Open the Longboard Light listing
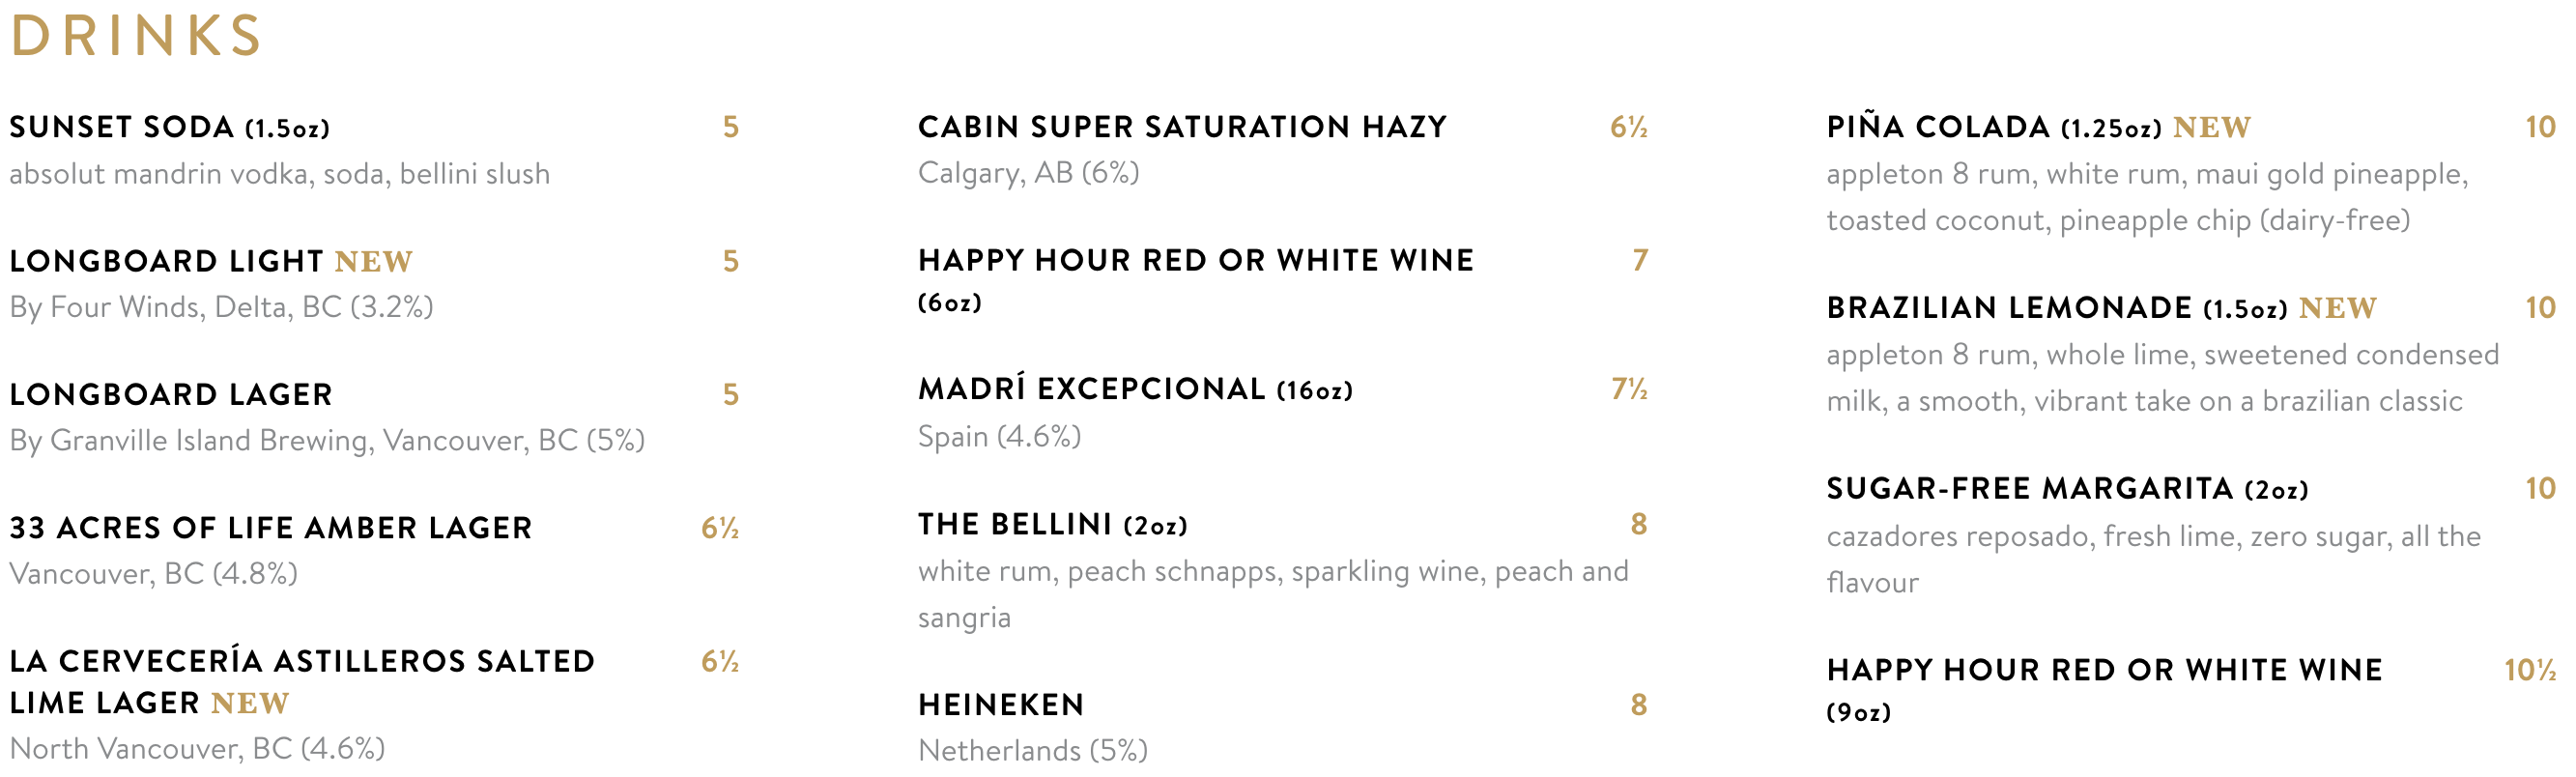The image size is (2576, 777). tap(211, 261)
